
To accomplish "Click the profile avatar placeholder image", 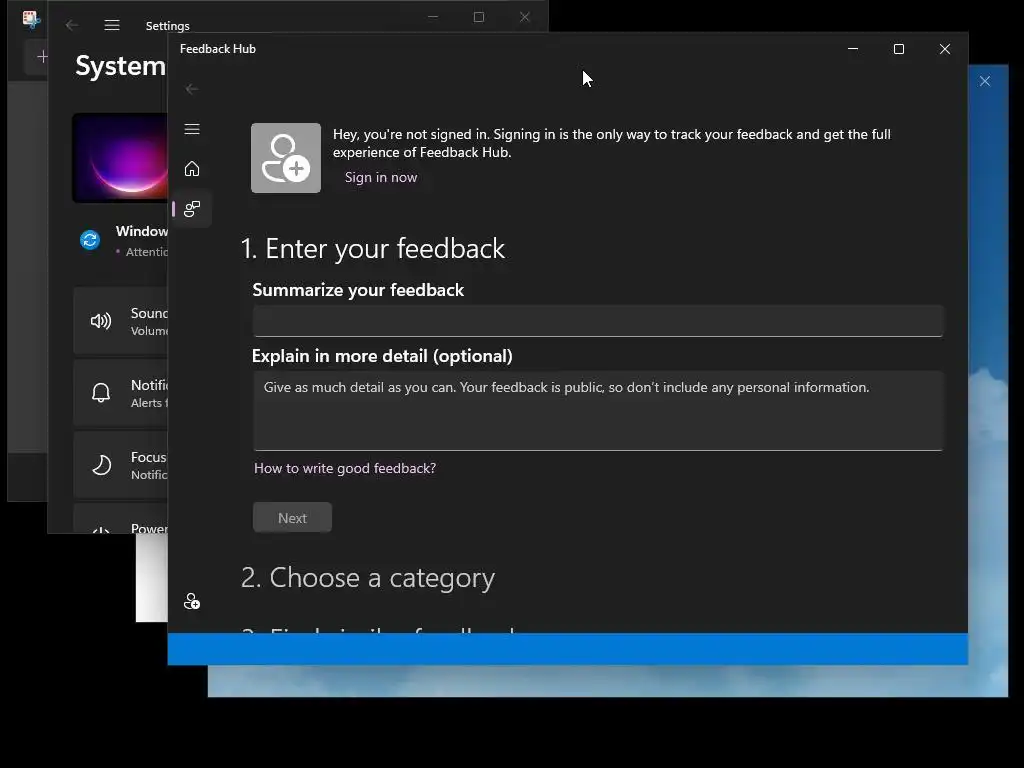I will coord(286,158).
